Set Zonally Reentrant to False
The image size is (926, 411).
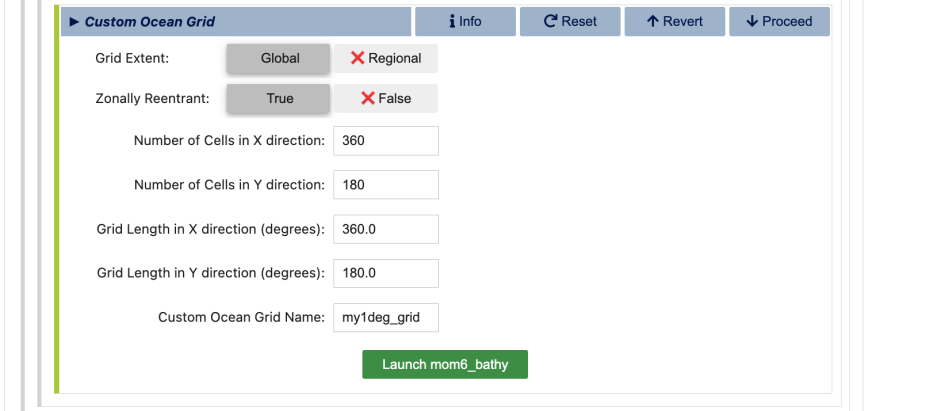point(385,98)
